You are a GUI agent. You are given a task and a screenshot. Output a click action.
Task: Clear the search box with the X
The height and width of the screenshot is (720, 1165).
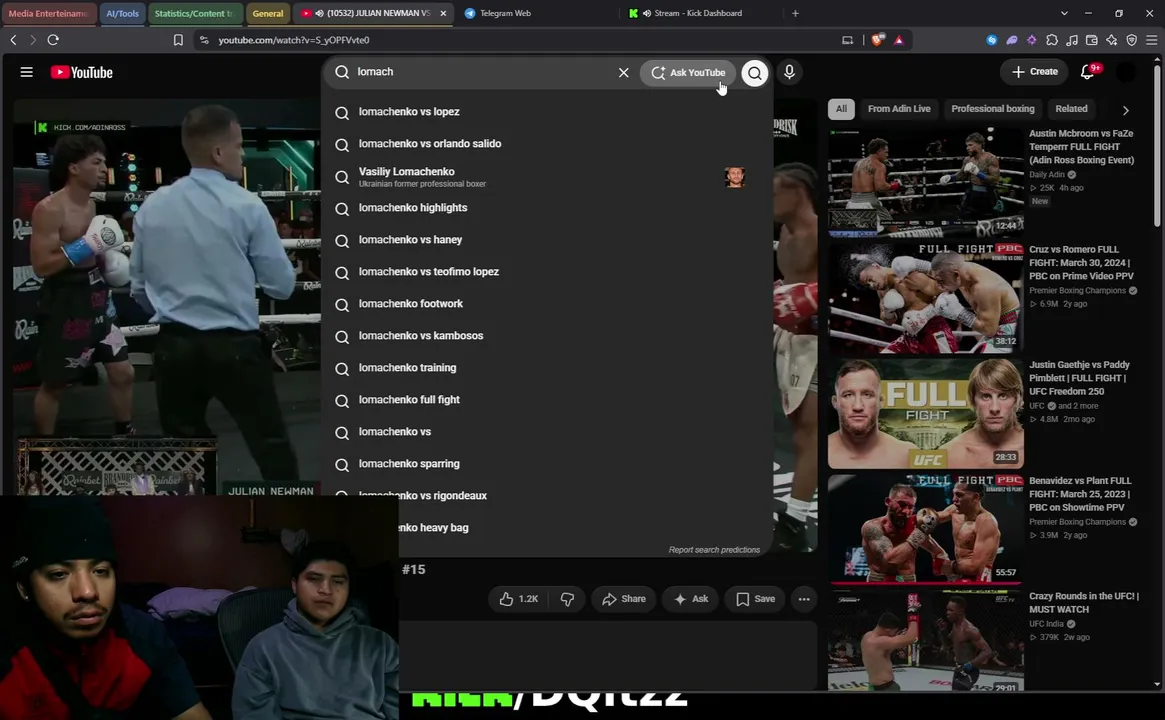623,72
